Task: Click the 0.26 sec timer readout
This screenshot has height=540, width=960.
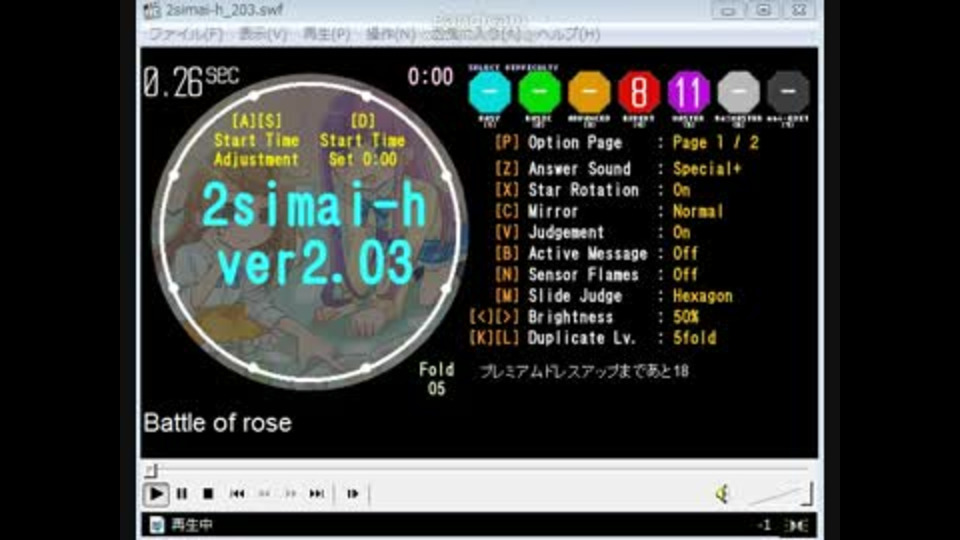Action: 191,81
